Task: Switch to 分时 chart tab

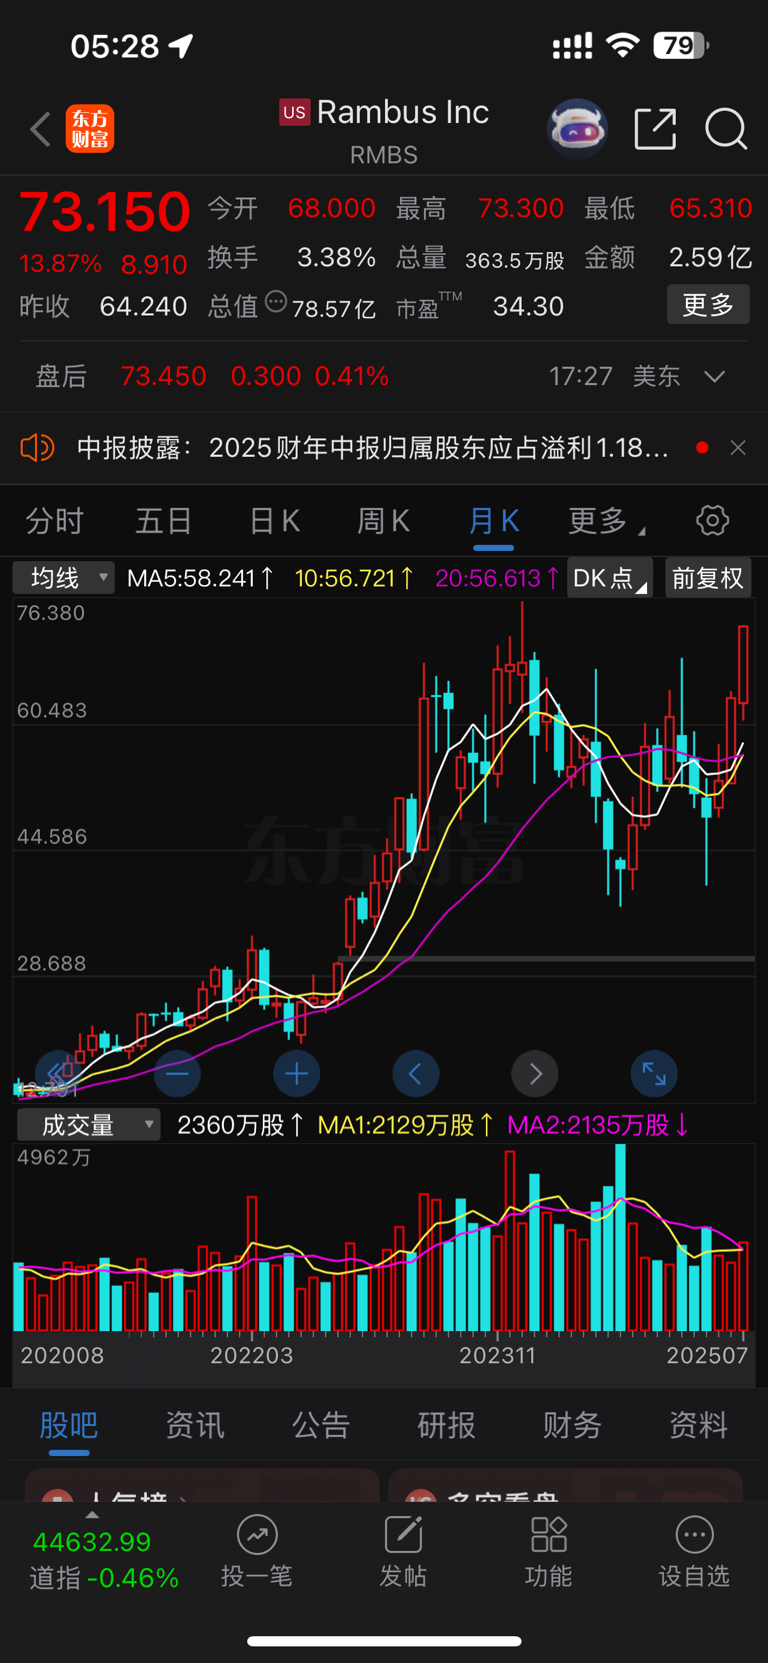Action: click(55, 520)
